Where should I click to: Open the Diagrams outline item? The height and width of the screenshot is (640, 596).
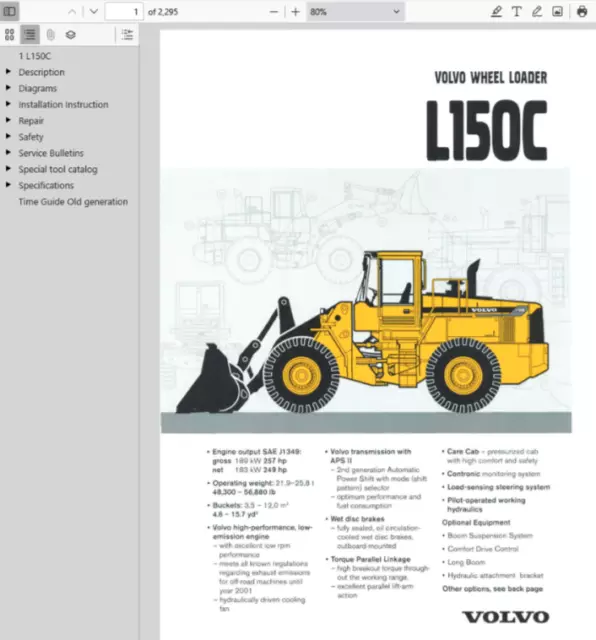point(38,89)
